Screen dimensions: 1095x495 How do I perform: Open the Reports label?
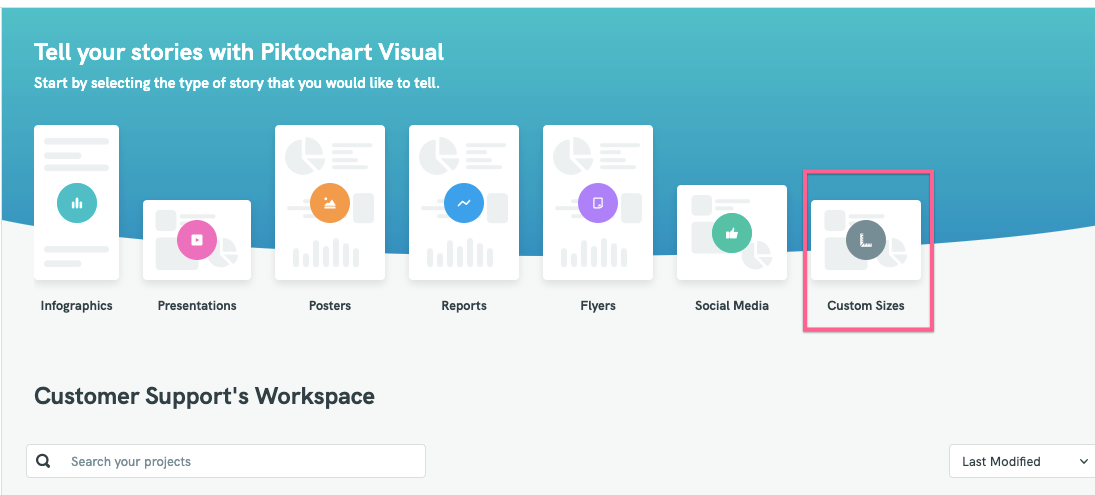click(x=464, y=306)
